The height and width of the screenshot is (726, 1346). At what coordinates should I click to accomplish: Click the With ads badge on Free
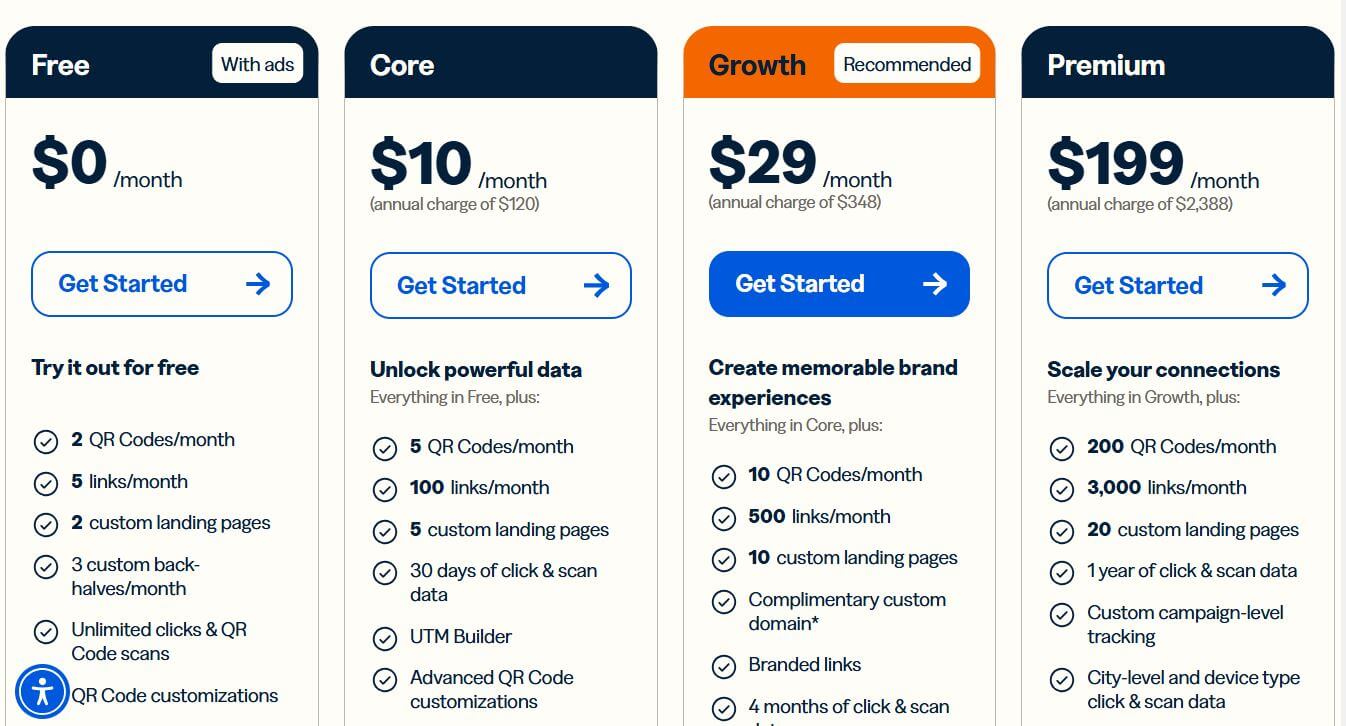[x=257, y=65]
